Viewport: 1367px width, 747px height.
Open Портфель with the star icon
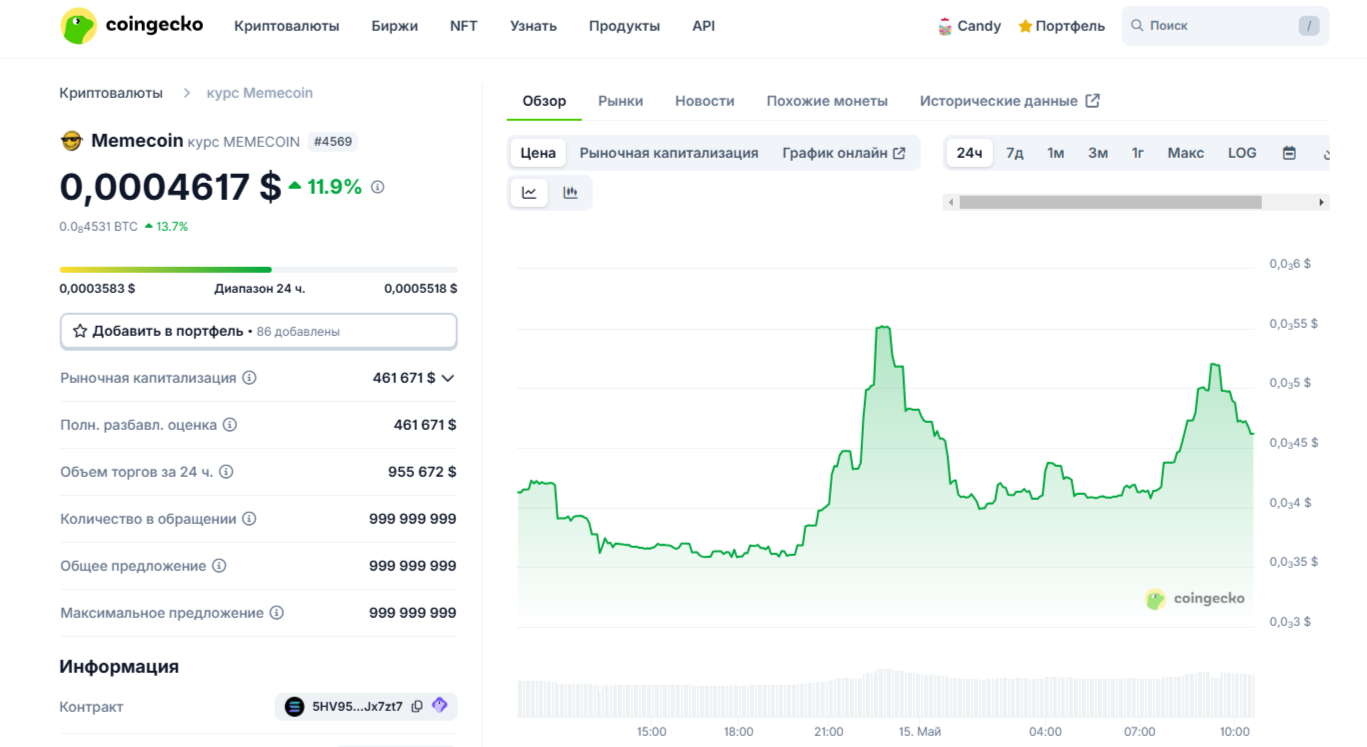tap(1061, 26)
